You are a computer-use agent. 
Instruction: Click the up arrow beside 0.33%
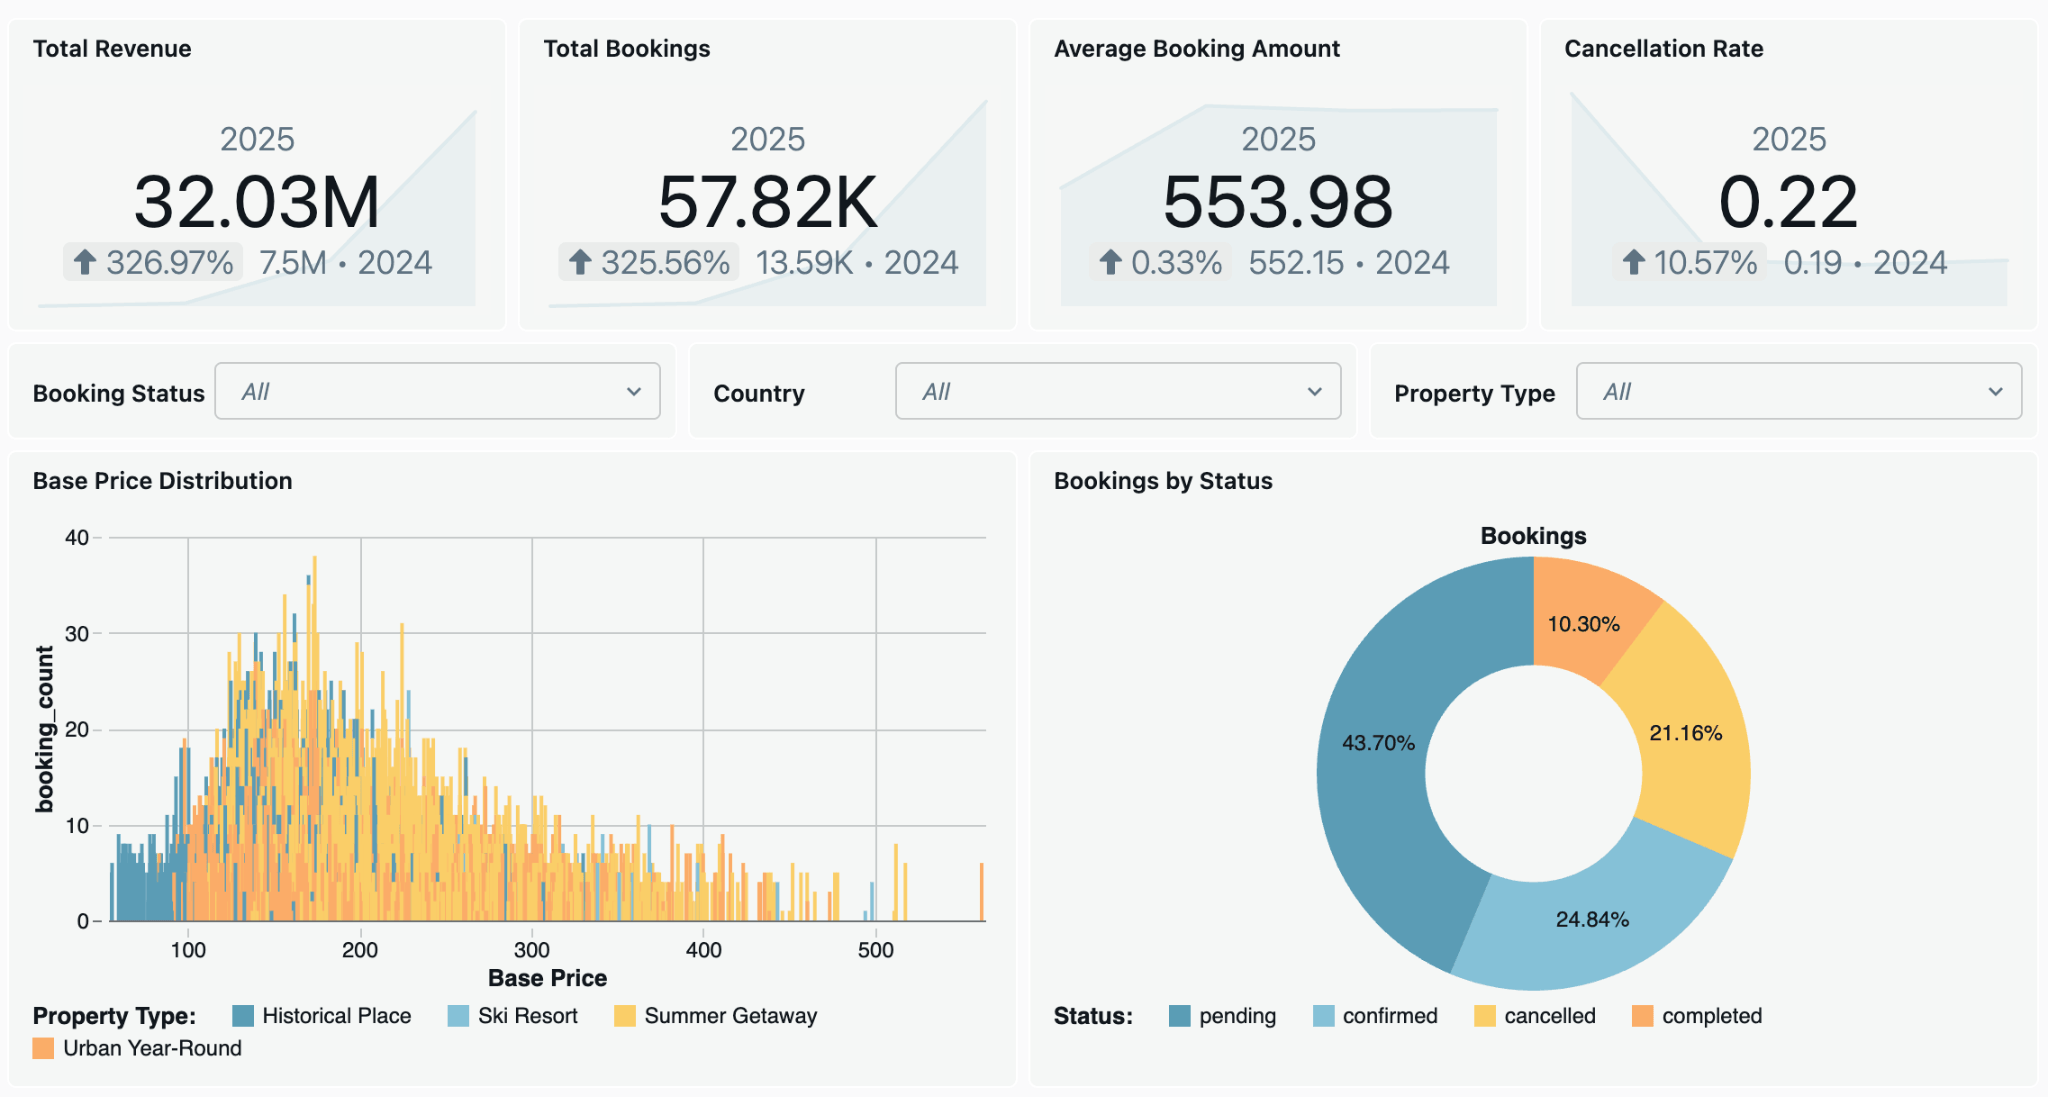[1110, 262]
